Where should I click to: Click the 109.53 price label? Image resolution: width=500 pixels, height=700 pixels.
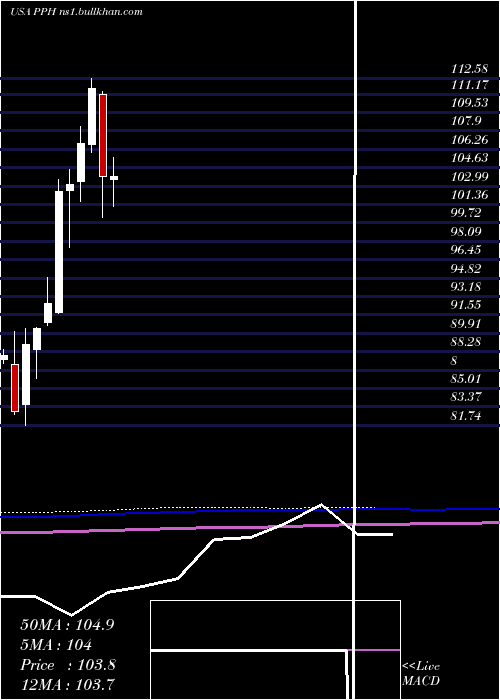[470, 103]
